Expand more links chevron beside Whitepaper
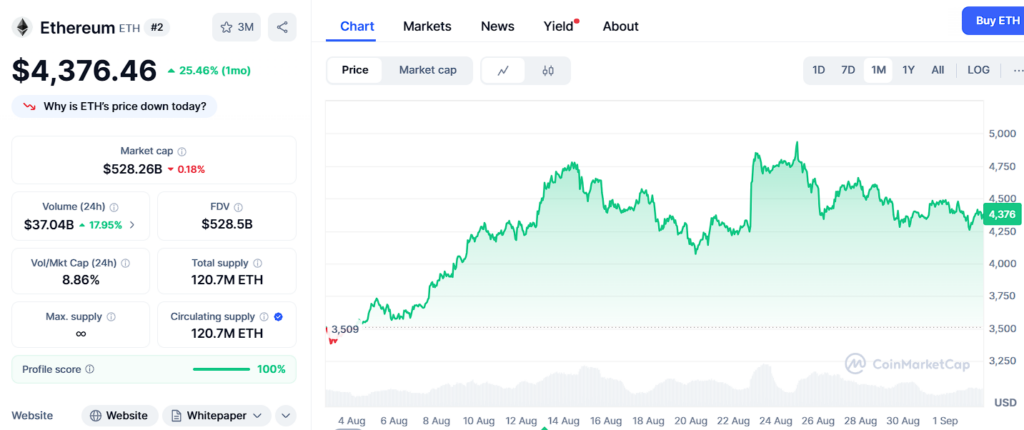The height and width of the screenshot is (430, 1024). pos(285,415)
